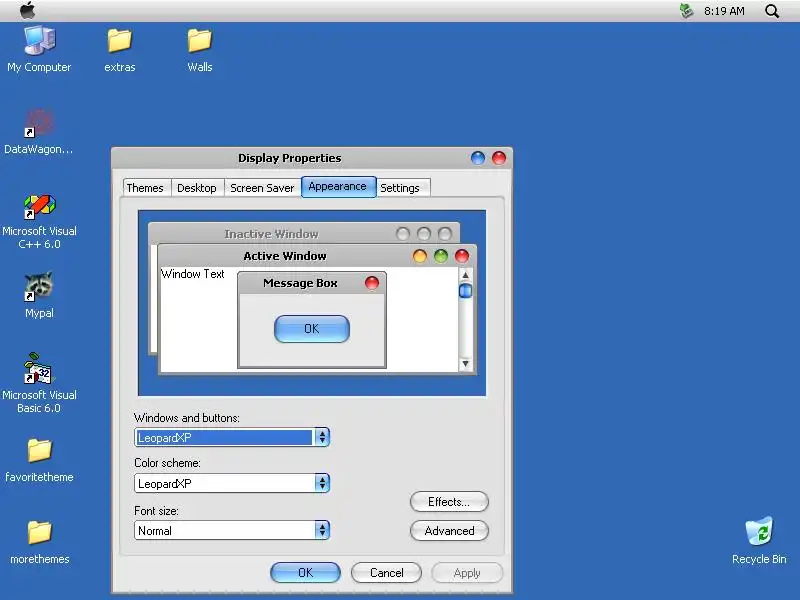Expand the Color scheme dropdown
This screenshot has height=600, width=800.
tap(322, 483)
